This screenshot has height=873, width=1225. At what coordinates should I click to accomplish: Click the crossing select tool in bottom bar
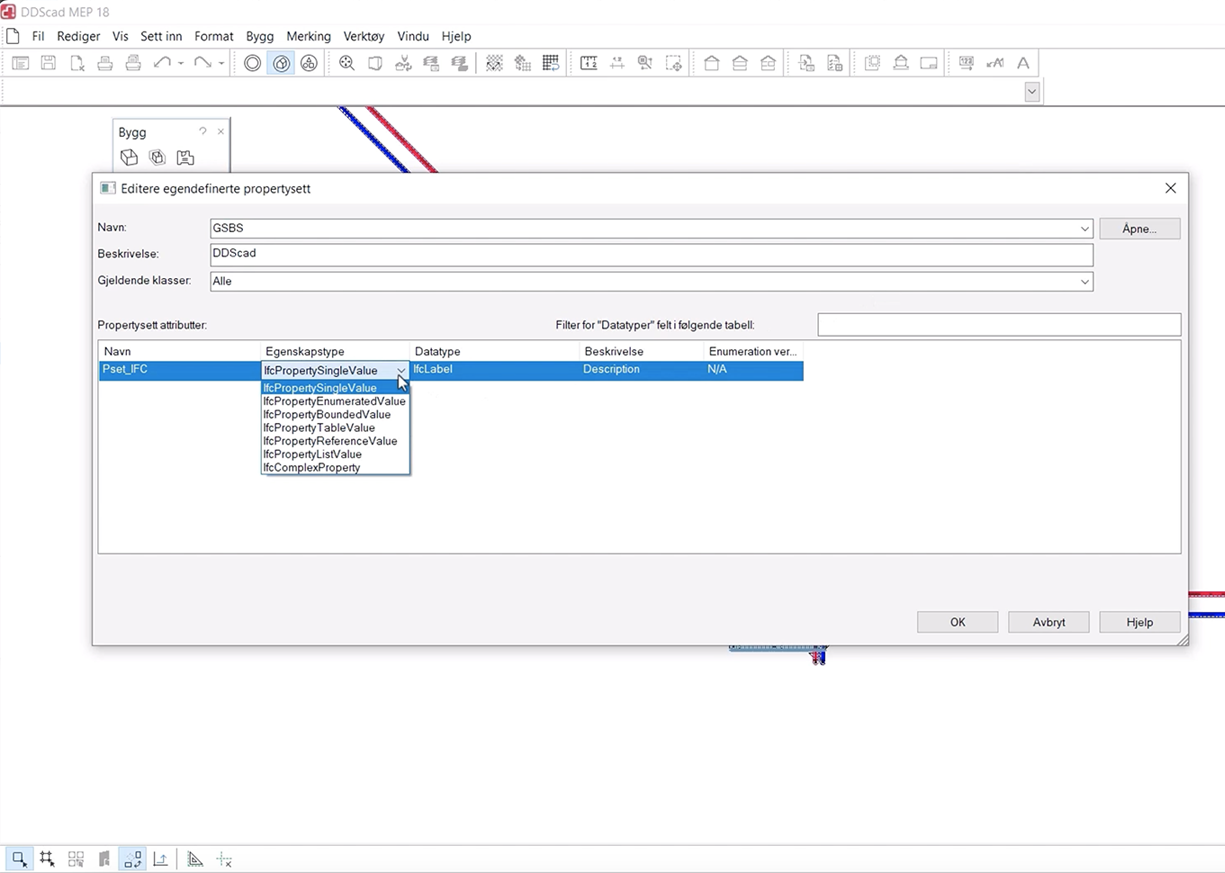(x=47, y=859)
